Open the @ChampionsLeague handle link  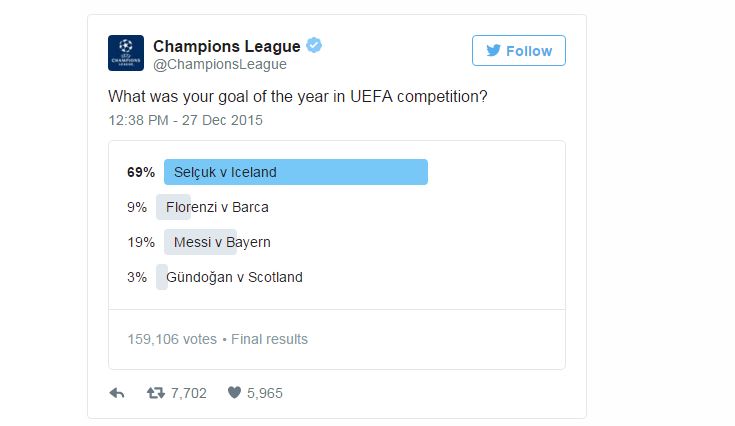tap(219, 65)
